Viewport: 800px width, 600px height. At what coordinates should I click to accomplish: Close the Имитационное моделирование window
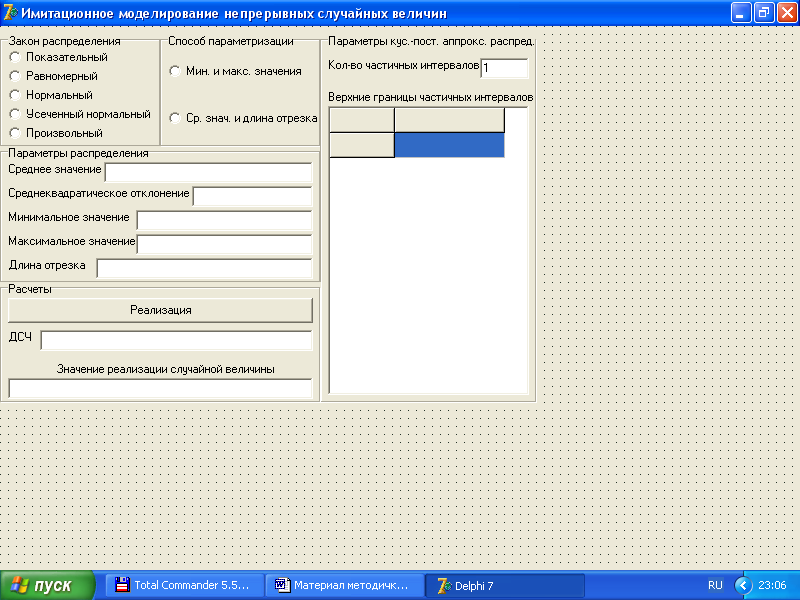click(x=786, y=13)
